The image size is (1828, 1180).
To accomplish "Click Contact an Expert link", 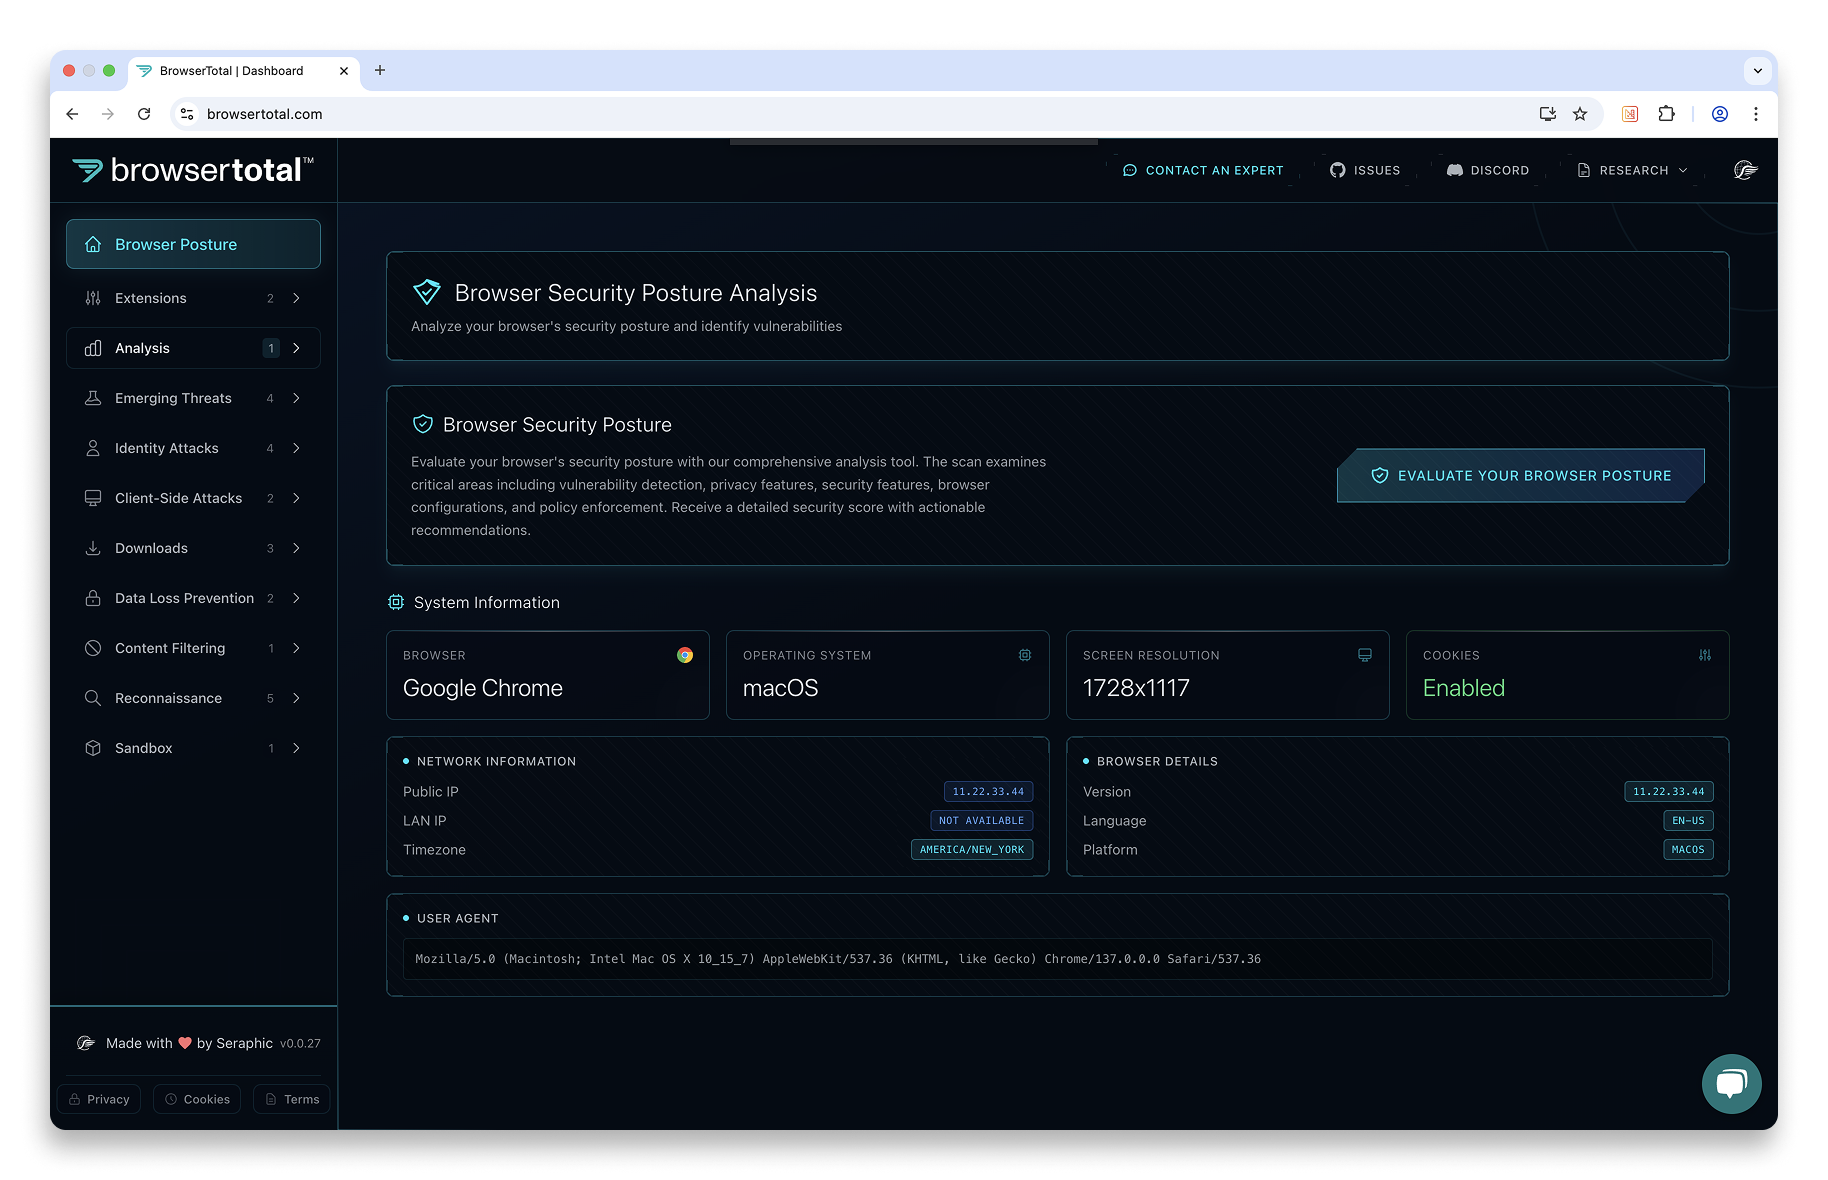I will 1203,171.
